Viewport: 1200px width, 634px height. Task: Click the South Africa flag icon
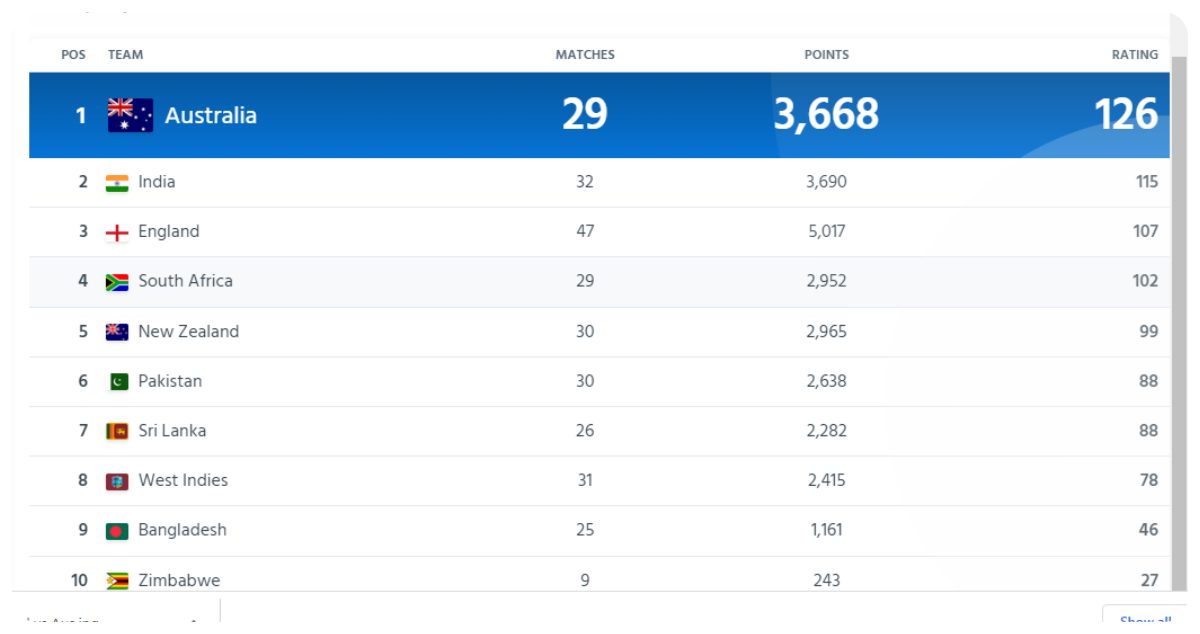click(x=115, y=281)
